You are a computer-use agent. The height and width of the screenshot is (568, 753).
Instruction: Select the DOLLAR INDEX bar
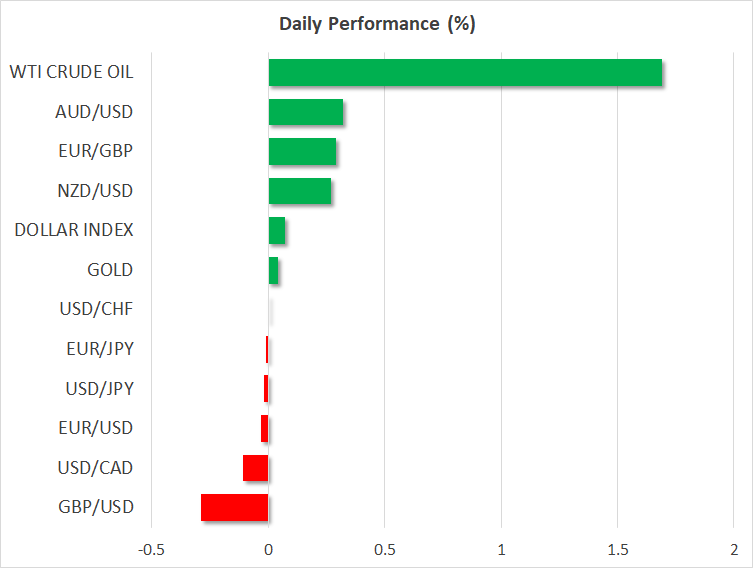[x=277, y=231]
